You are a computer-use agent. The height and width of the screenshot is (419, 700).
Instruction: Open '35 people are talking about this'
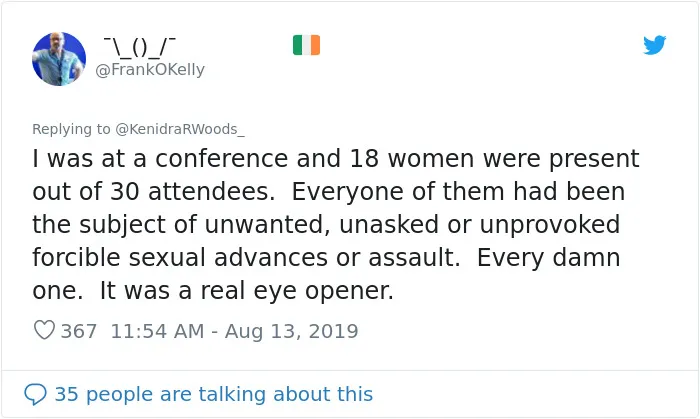213,394
